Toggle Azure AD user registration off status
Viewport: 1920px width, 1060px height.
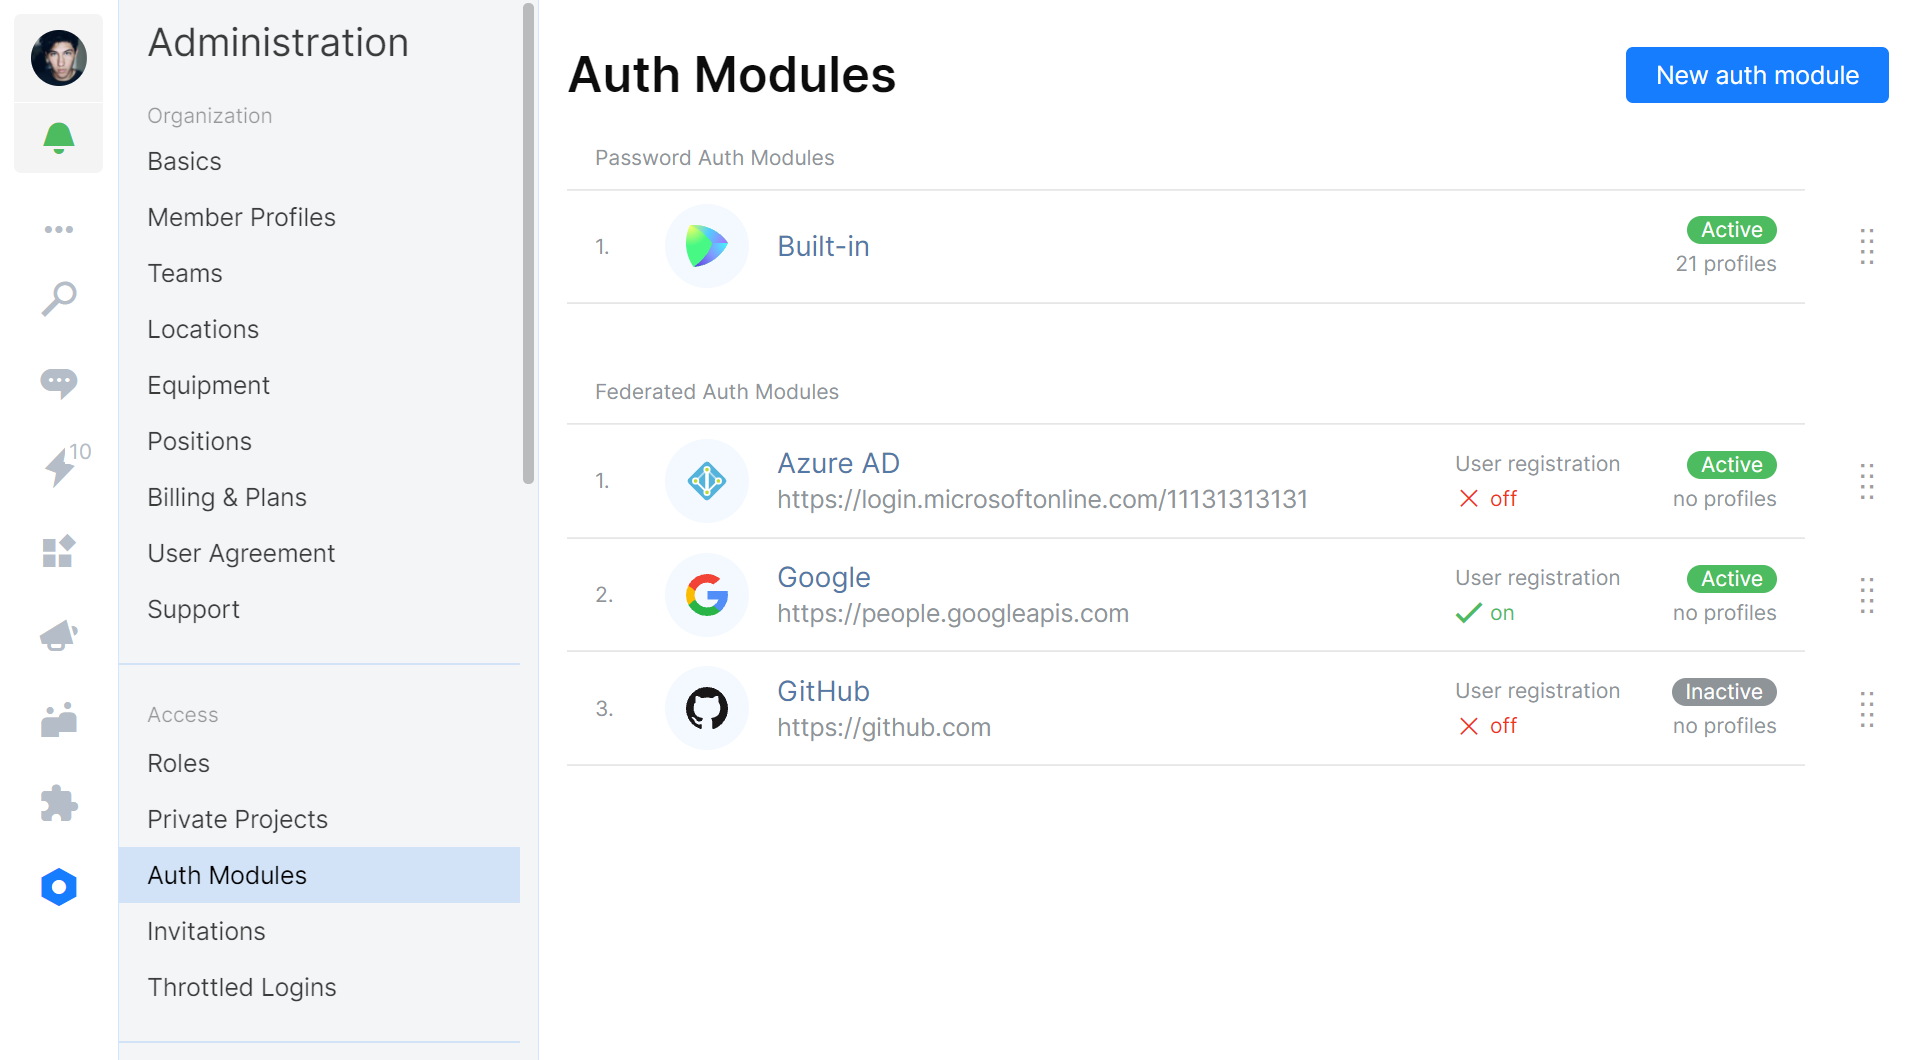[1488, 499]
